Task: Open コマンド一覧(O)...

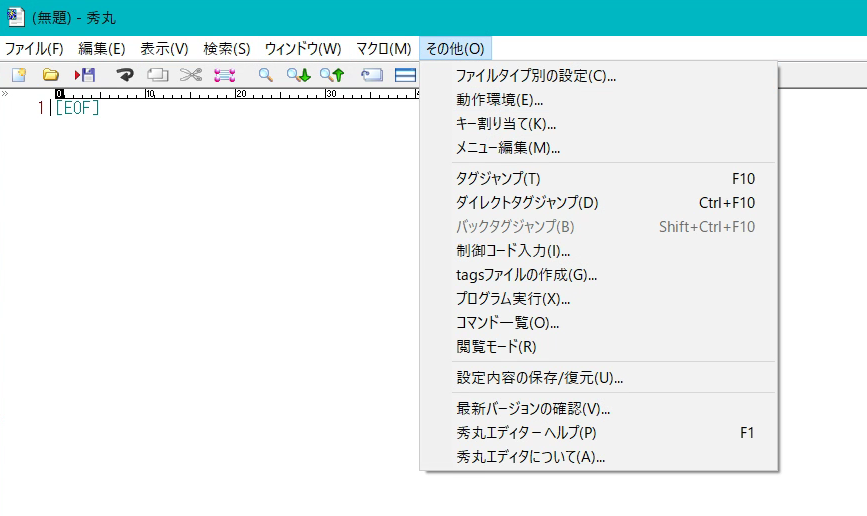Action: (599, 323)
